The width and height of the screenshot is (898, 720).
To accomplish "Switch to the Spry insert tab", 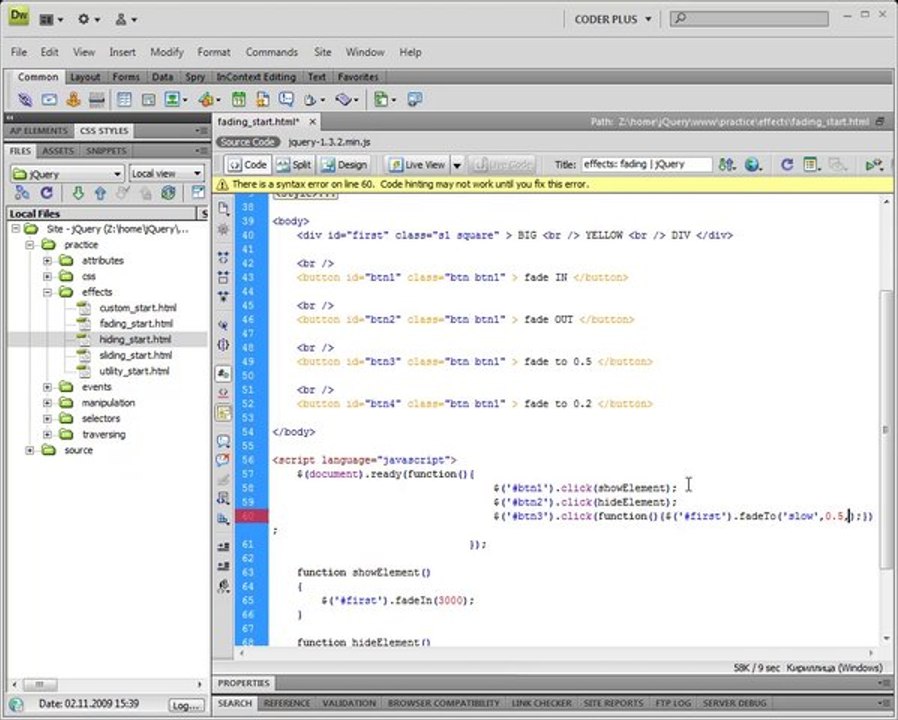I will pyautogui.click(x=195, y=77).
